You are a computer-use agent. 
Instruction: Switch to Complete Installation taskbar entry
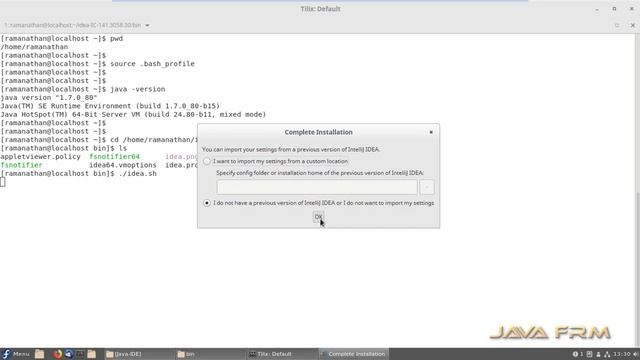[x=353, y=354]
